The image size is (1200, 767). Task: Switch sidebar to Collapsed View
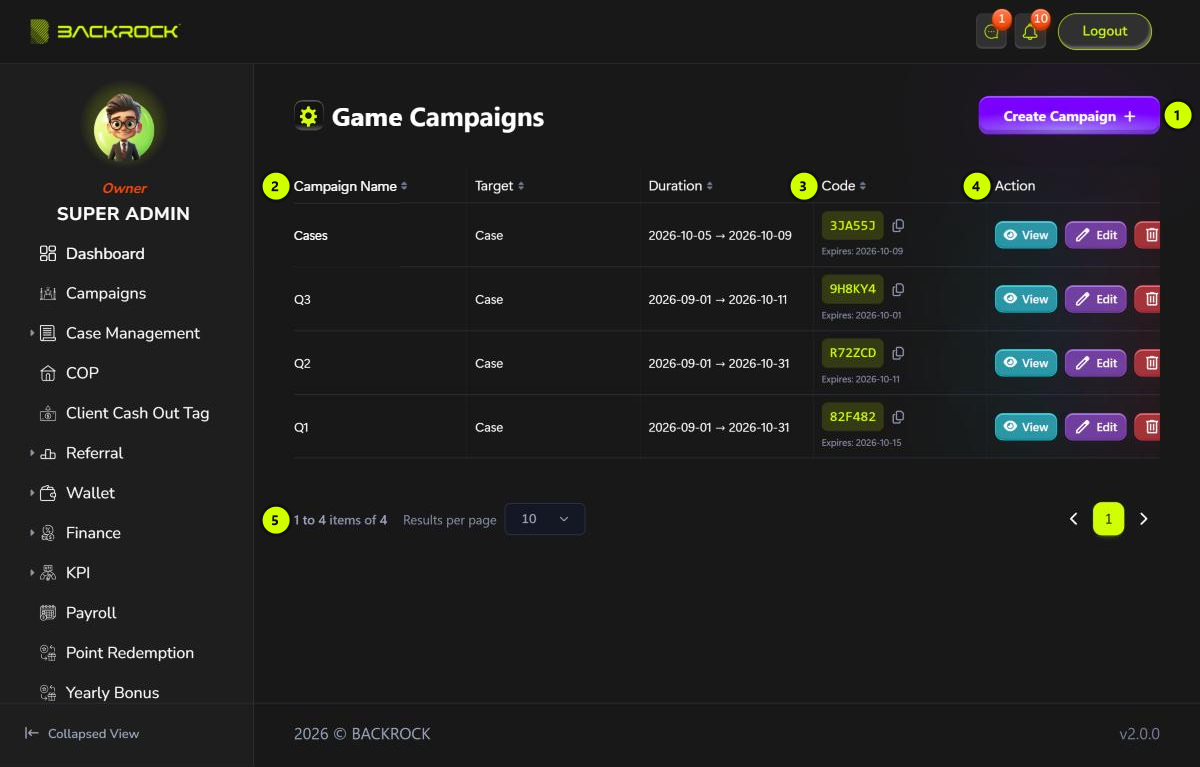[82, 734]
